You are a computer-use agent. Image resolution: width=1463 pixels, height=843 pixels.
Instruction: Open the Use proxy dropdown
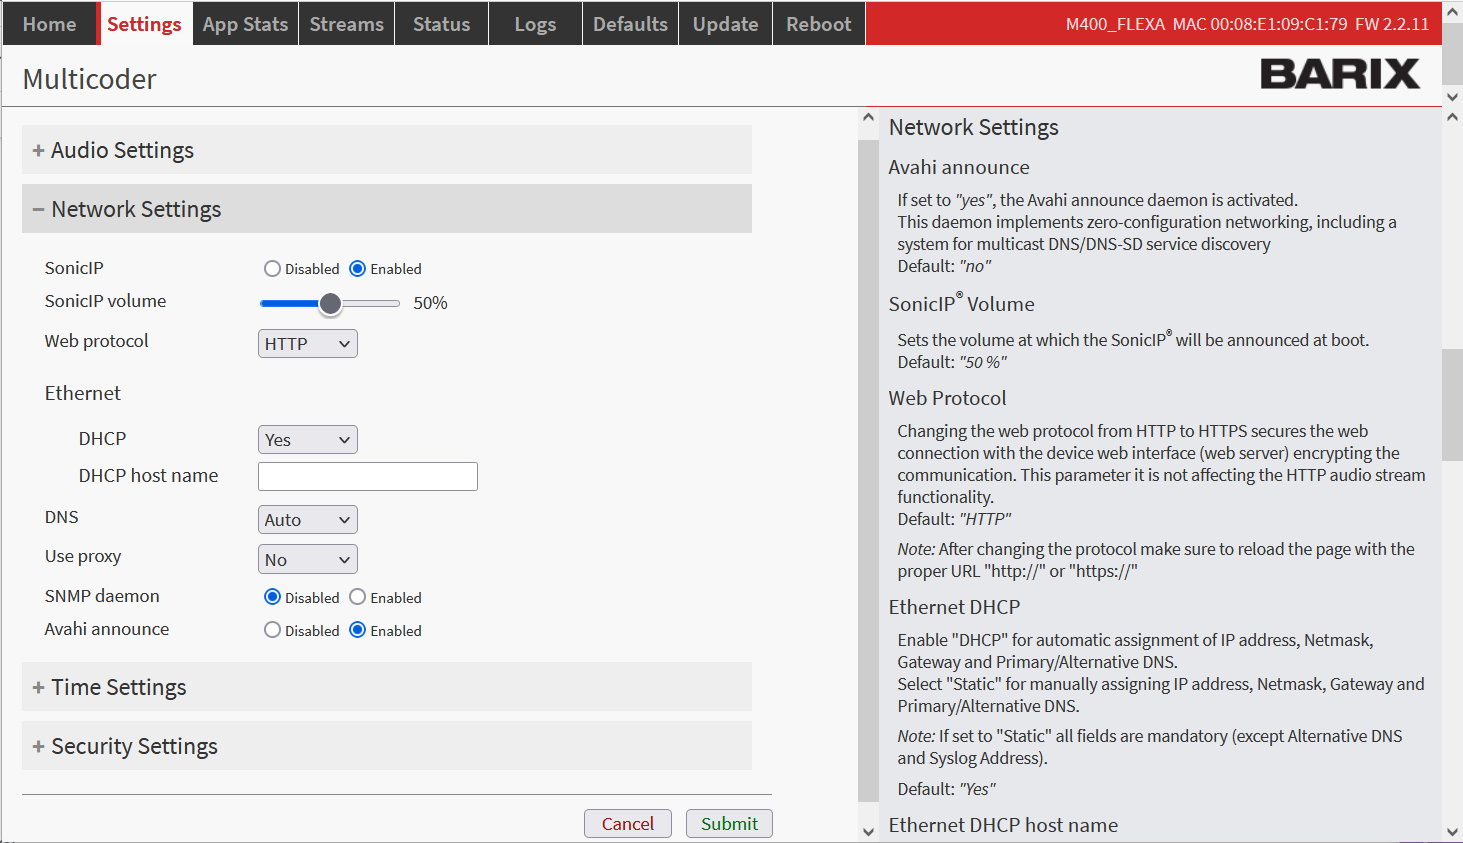tap(307, 560)
